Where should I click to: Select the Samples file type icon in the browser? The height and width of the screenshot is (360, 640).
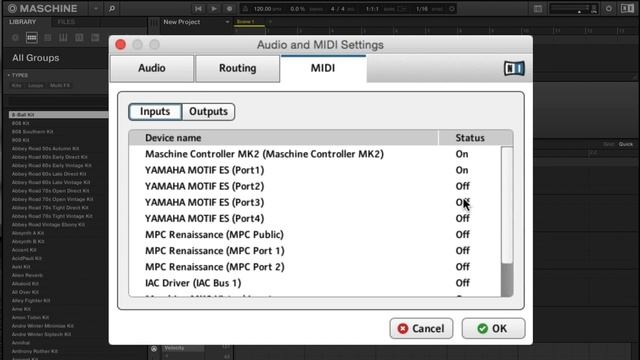95,38
